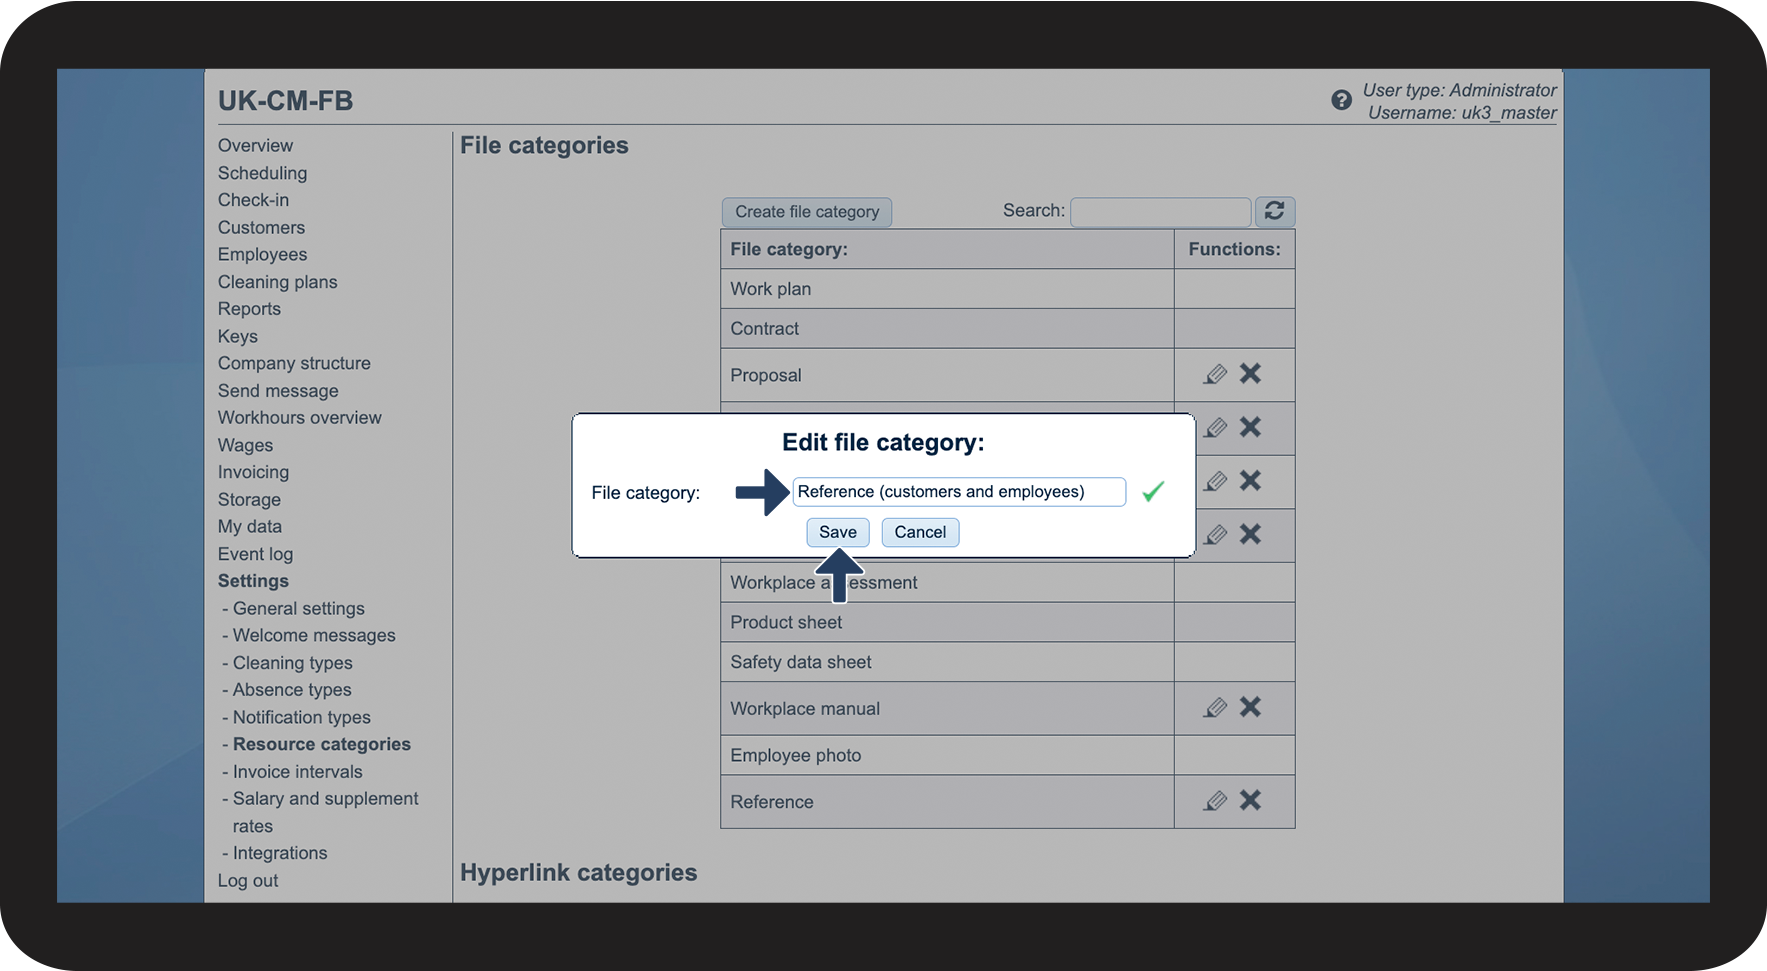Click the green validation checkmark

tap(1153, 491)
